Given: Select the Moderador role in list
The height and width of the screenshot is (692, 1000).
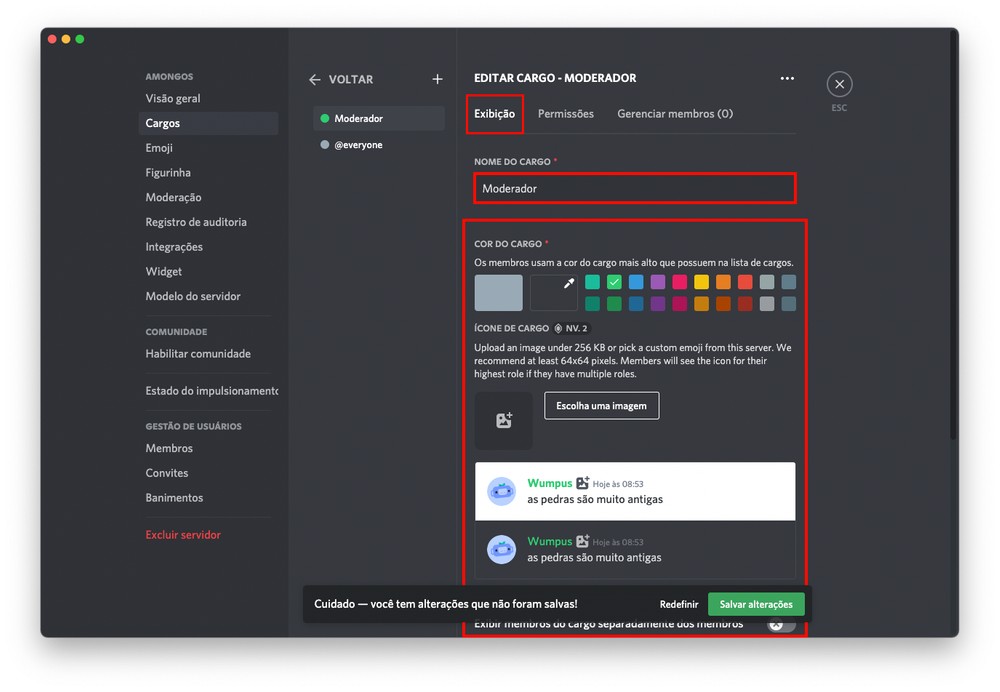Looking at the screenshot, I should (x=379, y=119).
